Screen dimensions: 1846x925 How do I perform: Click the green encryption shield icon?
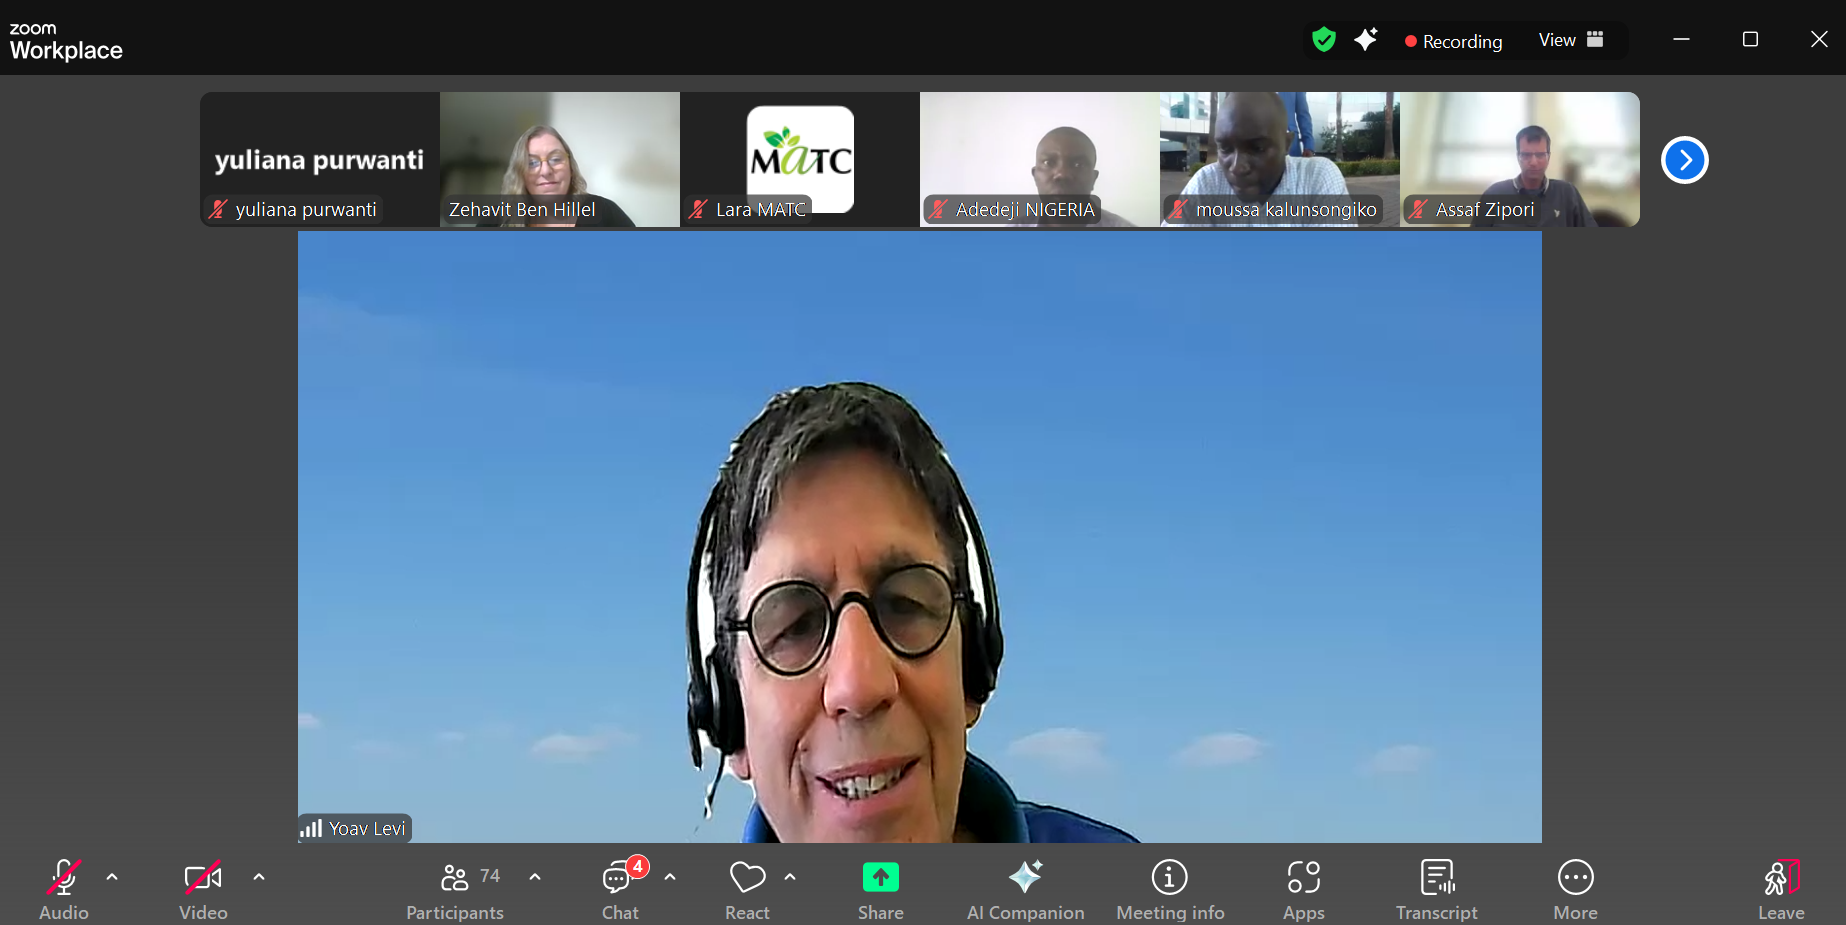1324,40
